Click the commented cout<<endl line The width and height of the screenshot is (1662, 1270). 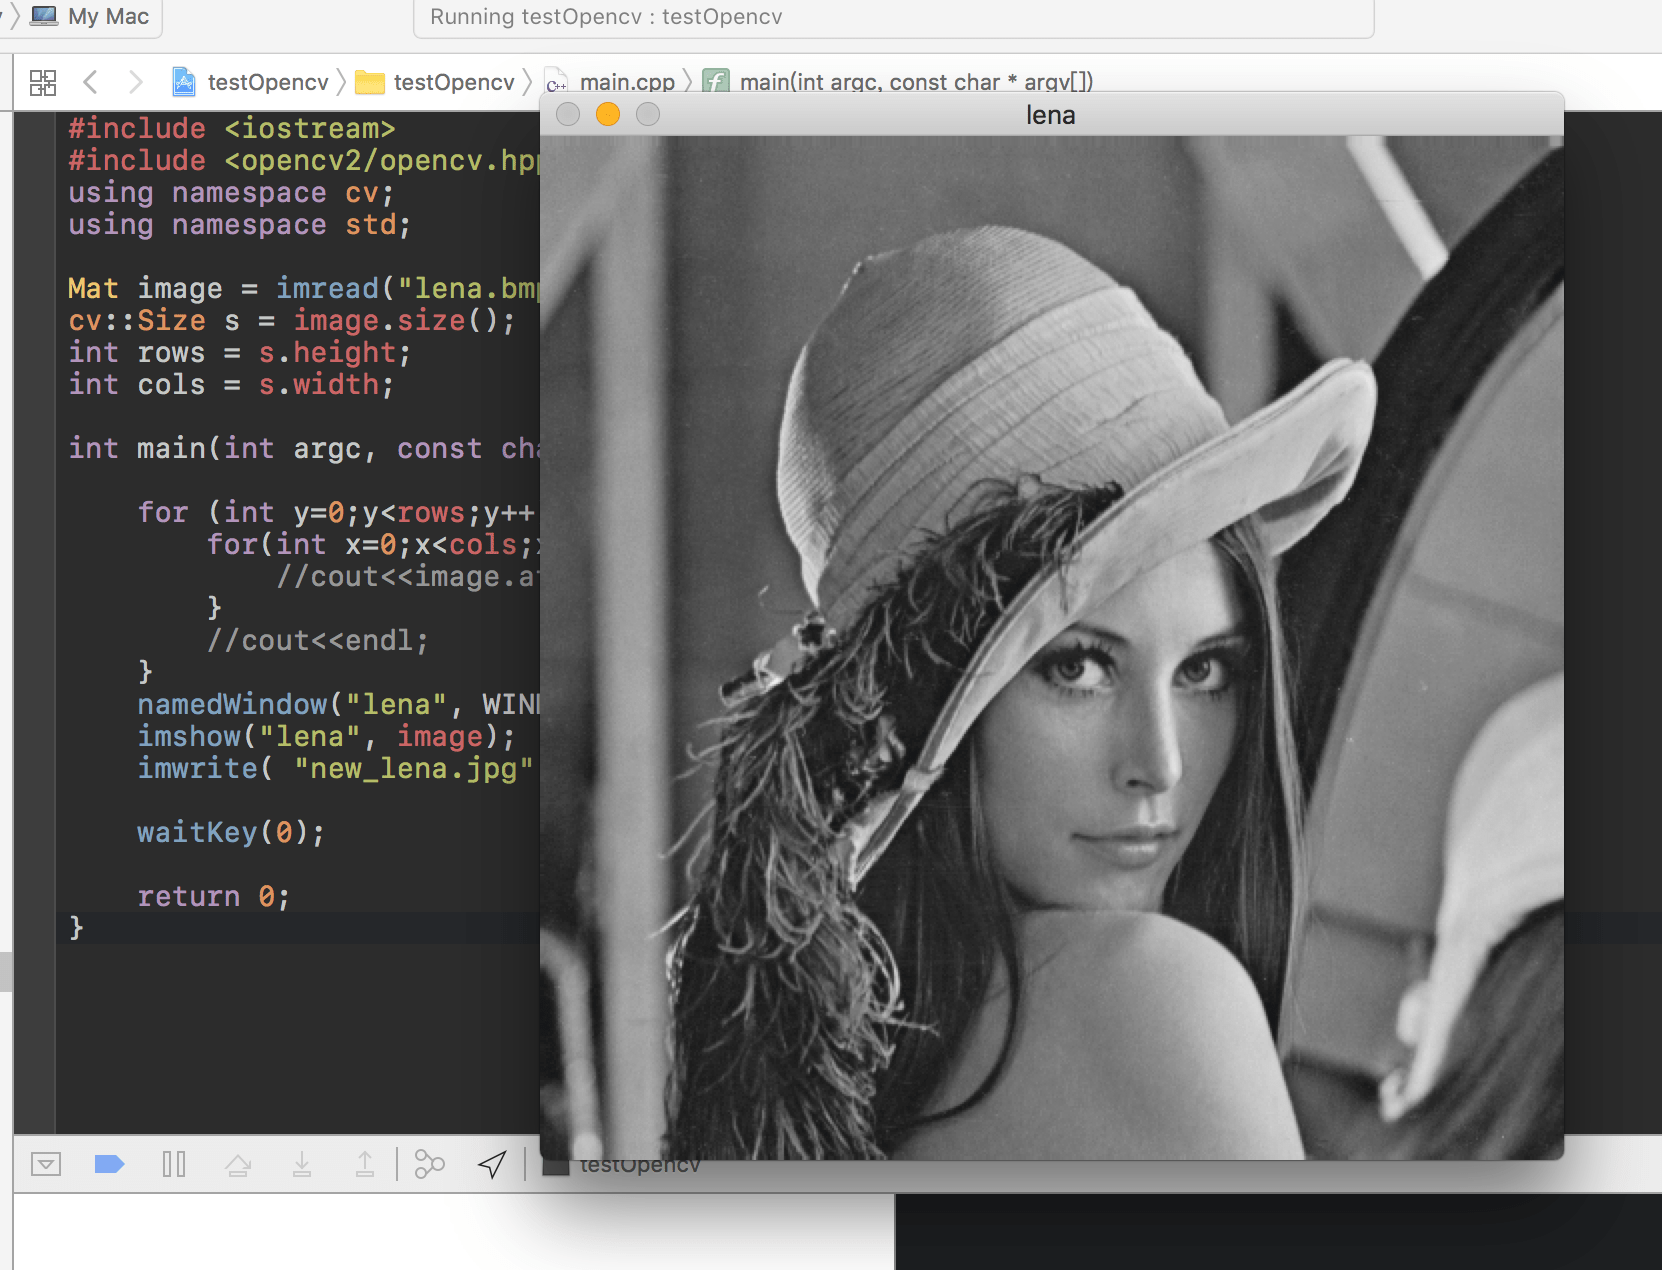click(318, 641)
